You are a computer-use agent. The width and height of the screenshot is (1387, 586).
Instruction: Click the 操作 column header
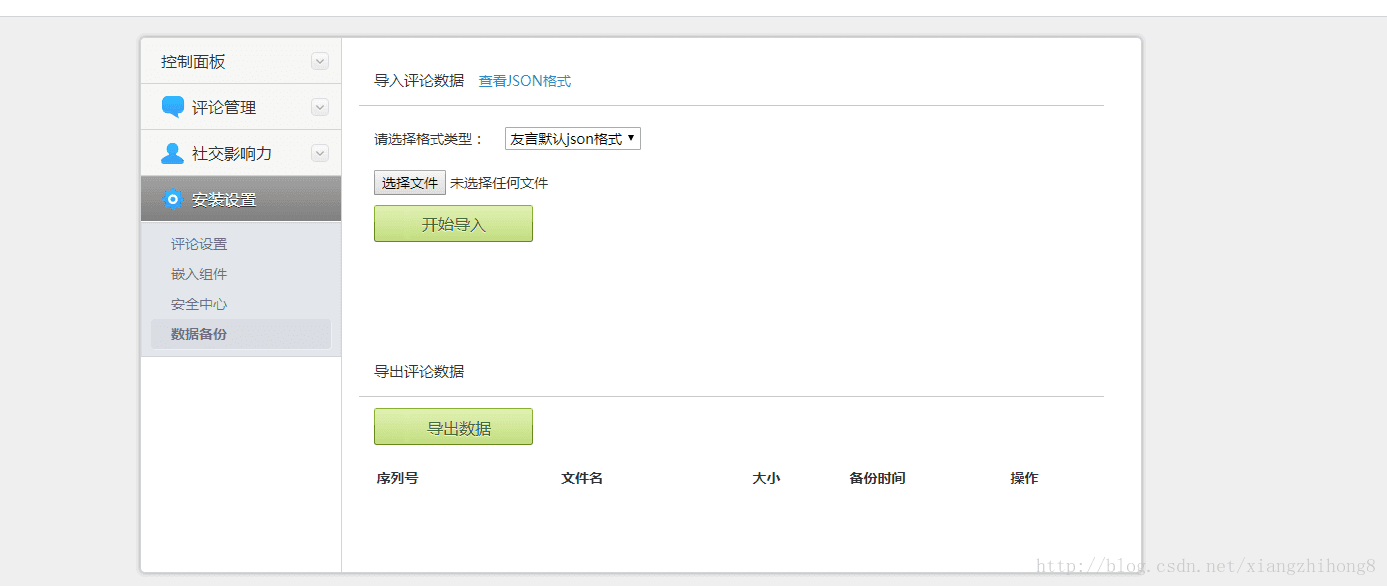(x=1024, y=478)
